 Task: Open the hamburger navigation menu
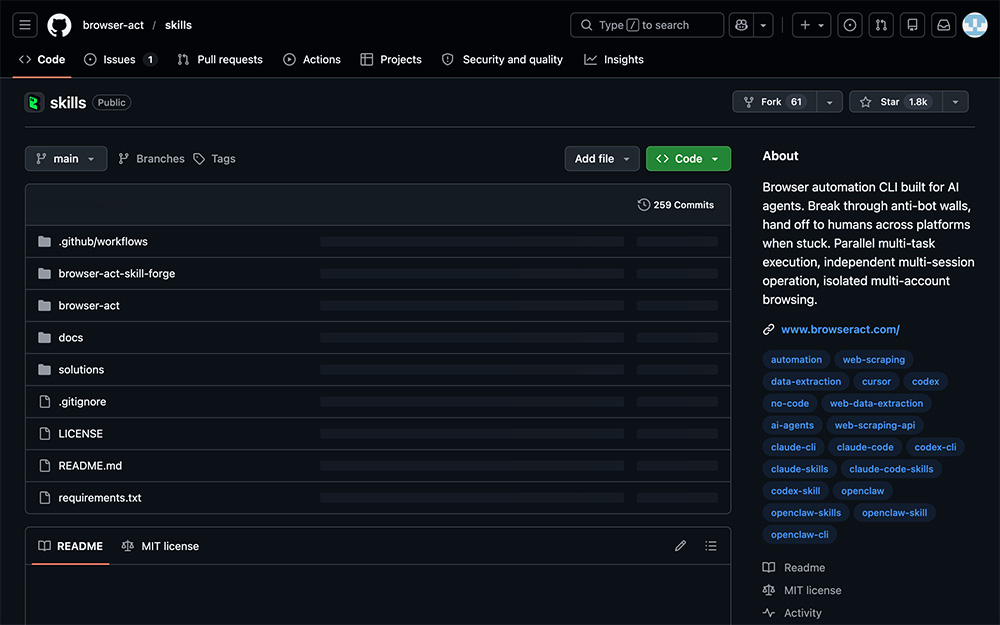pyautogui.click(x=25, y=25)
